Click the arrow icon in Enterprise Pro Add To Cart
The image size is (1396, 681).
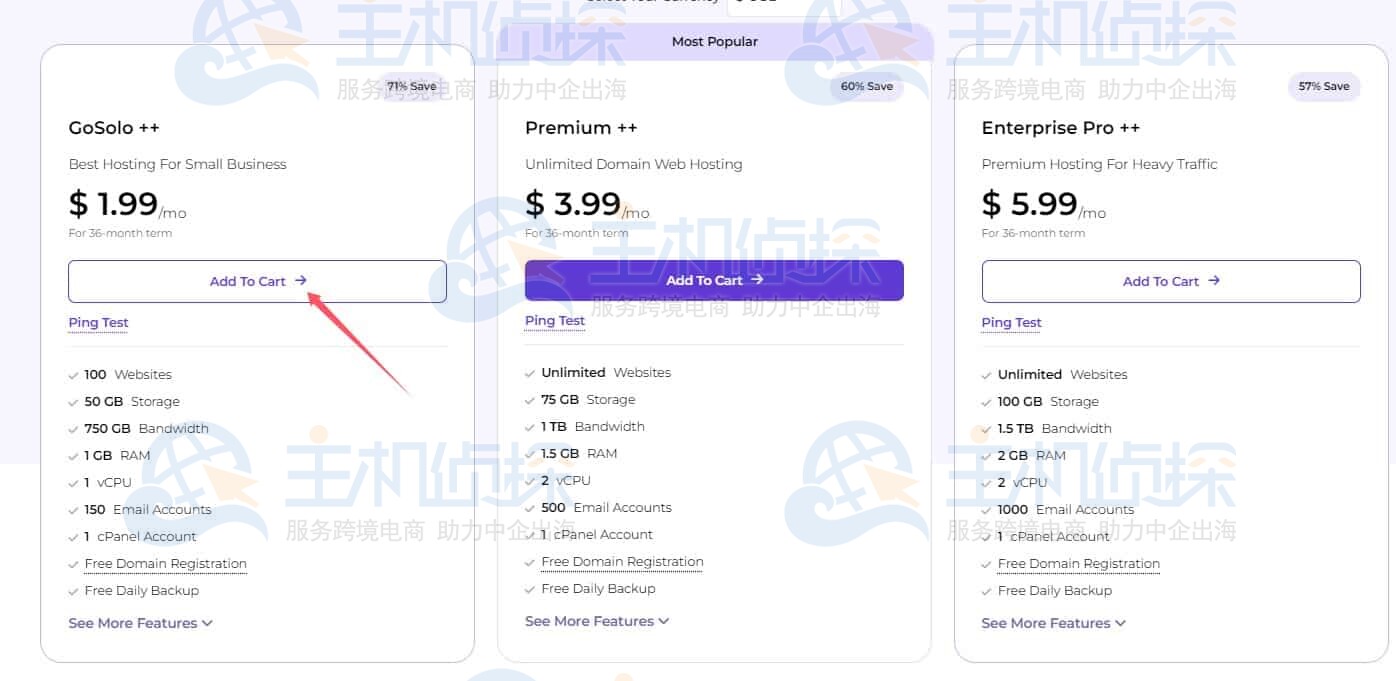tap(1213, 281)
